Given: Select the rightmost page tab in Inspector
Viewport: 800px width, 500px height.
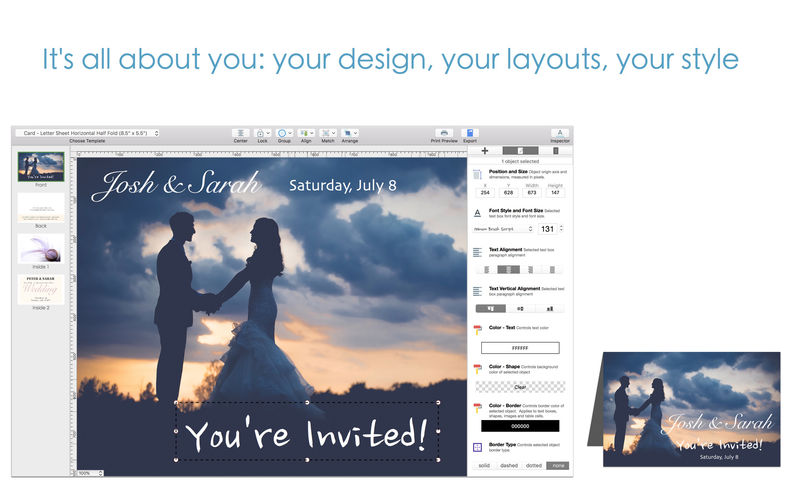Looking at the screenshot, I should (x=556, y=151).
